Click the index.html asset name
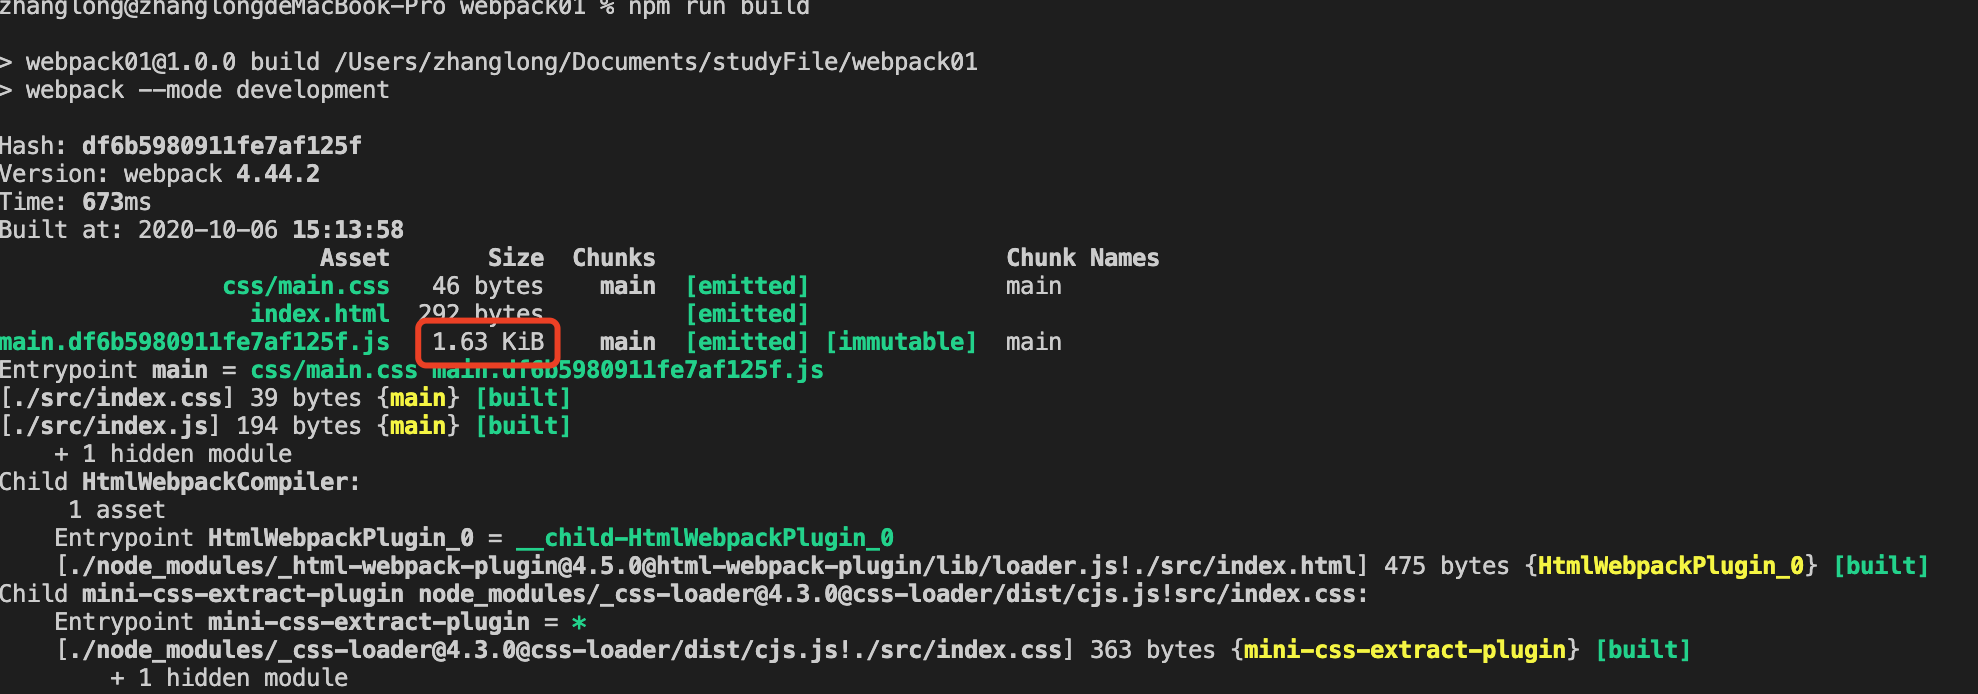The width and height of the screenshot is (1978, 694). 320,314
